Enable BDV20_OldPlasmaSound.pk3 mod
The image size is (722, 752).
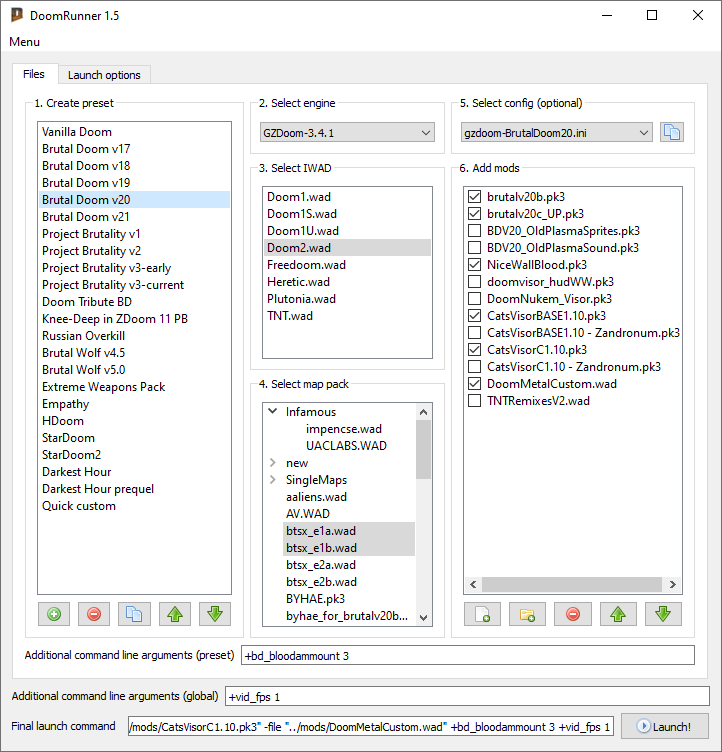click(x=474, y=247)
